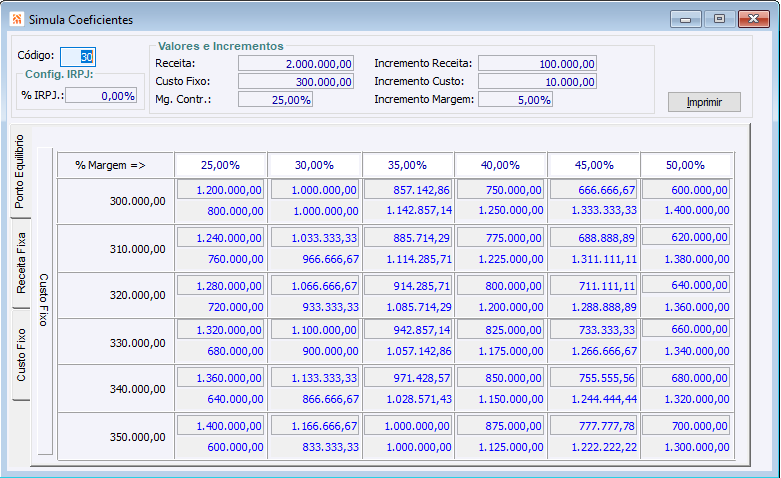Select the Custo Fixo vertical tab
Screen dimensions: 781x478
(x=21, y=355)
